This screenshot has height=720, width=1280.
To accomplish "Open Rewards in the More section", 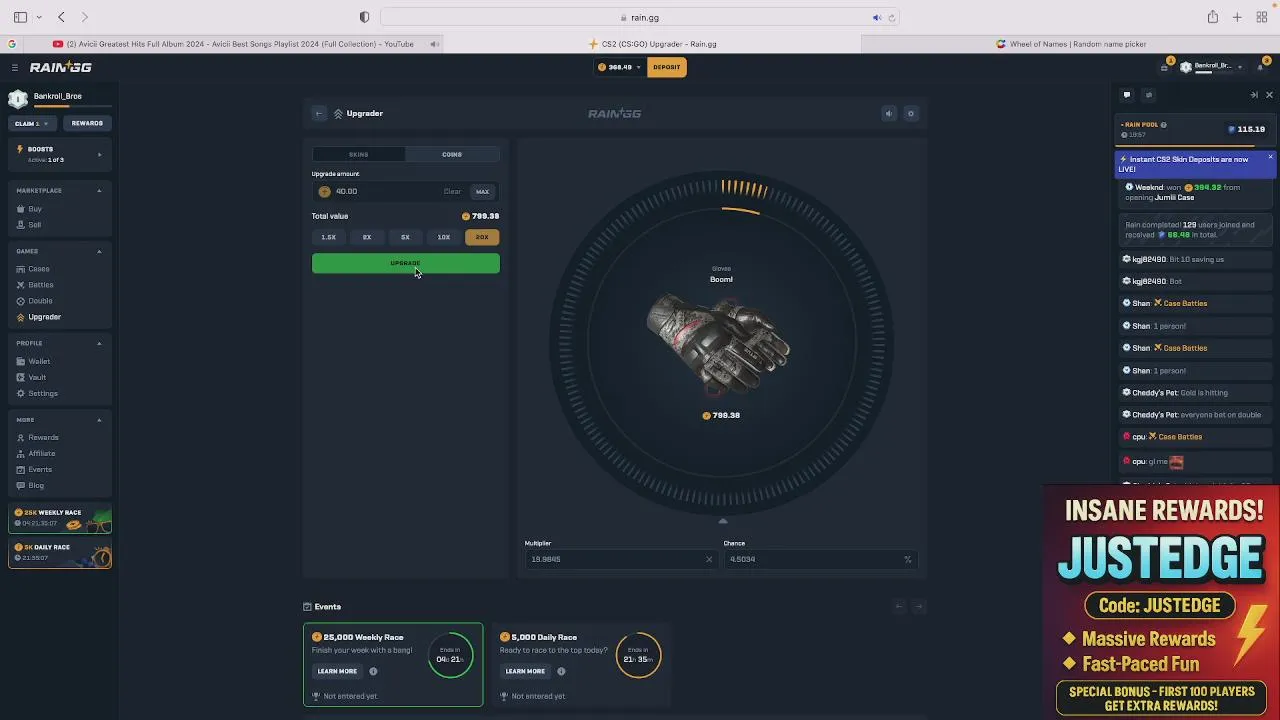I will coord(42,437).
